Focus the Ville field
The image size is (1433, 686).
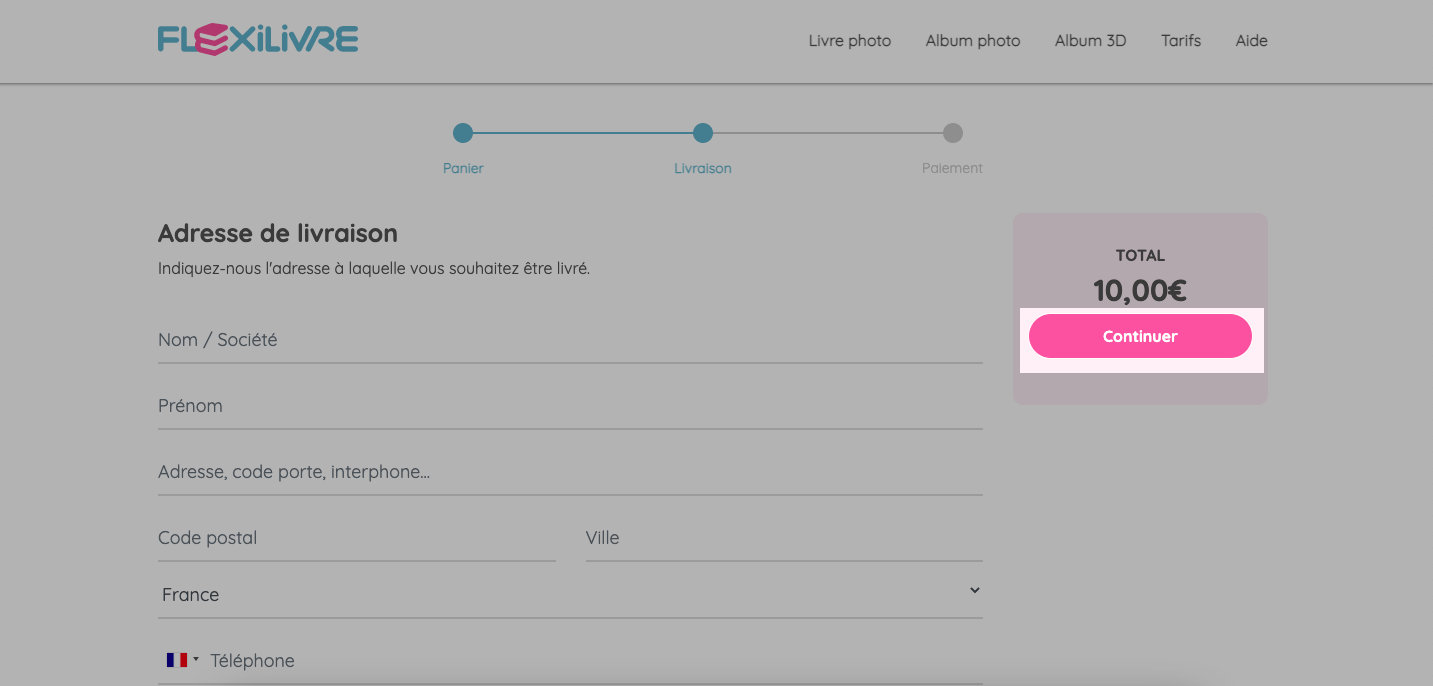784,538
